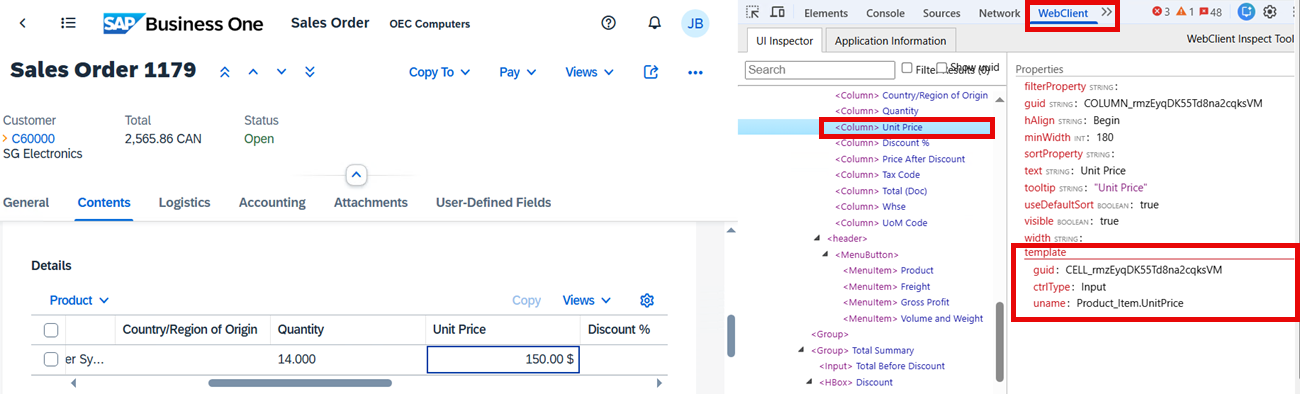Image resolution: width=1300 pixels, height=394 pixels.
Task: Open the DevTools Sources tab
Action: [942, 13]
